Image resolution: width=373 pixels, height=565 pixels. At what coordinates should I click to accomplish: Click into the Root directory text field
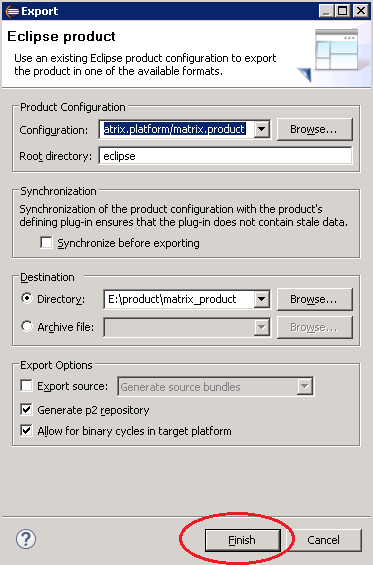(225, 156)
